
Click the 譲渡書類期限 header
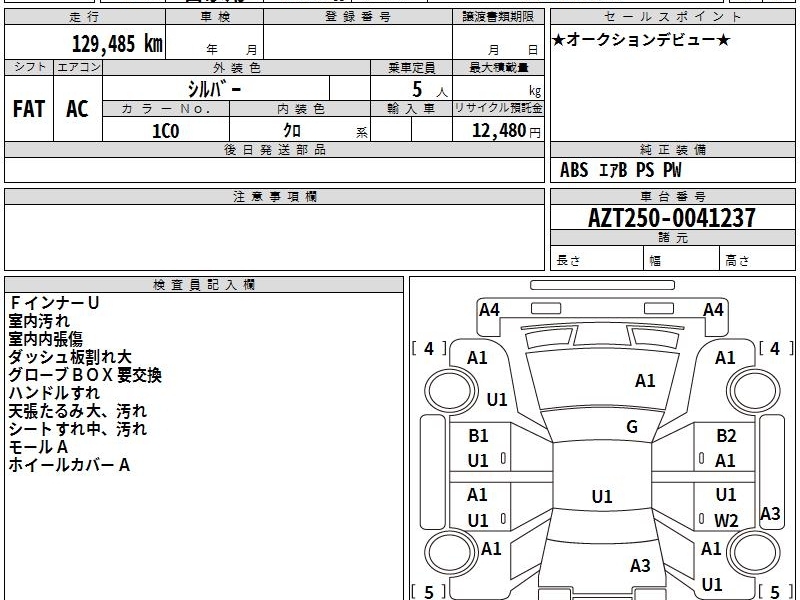[498, 17]
